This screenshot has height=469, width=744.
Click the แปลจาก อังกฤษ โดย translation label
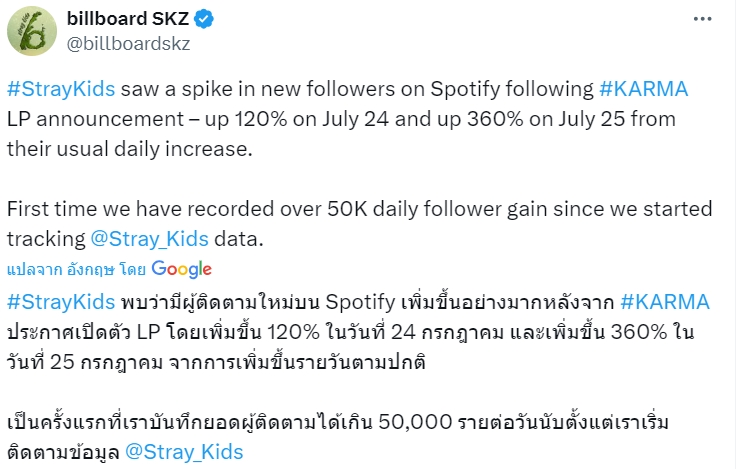76,270
